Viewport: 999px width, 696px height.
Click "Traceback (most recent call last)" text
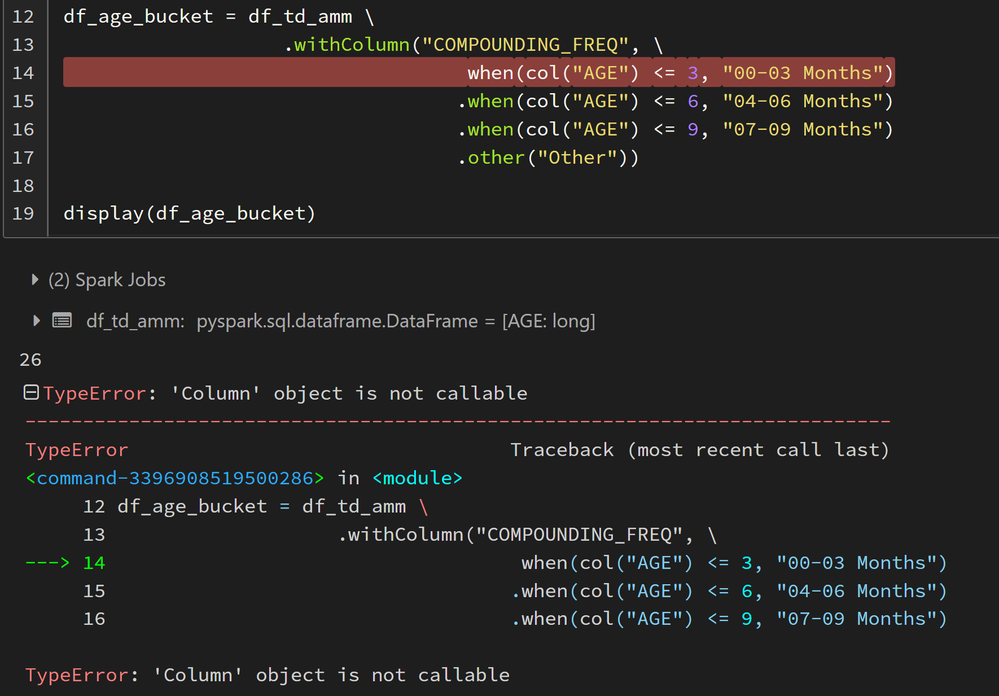pos(699,450)
